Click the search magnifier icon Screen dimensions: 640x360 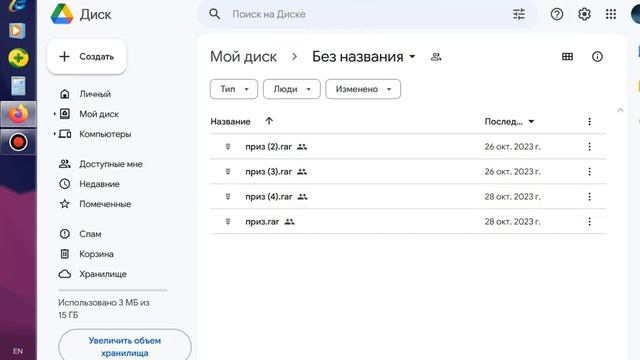[215, 14]
